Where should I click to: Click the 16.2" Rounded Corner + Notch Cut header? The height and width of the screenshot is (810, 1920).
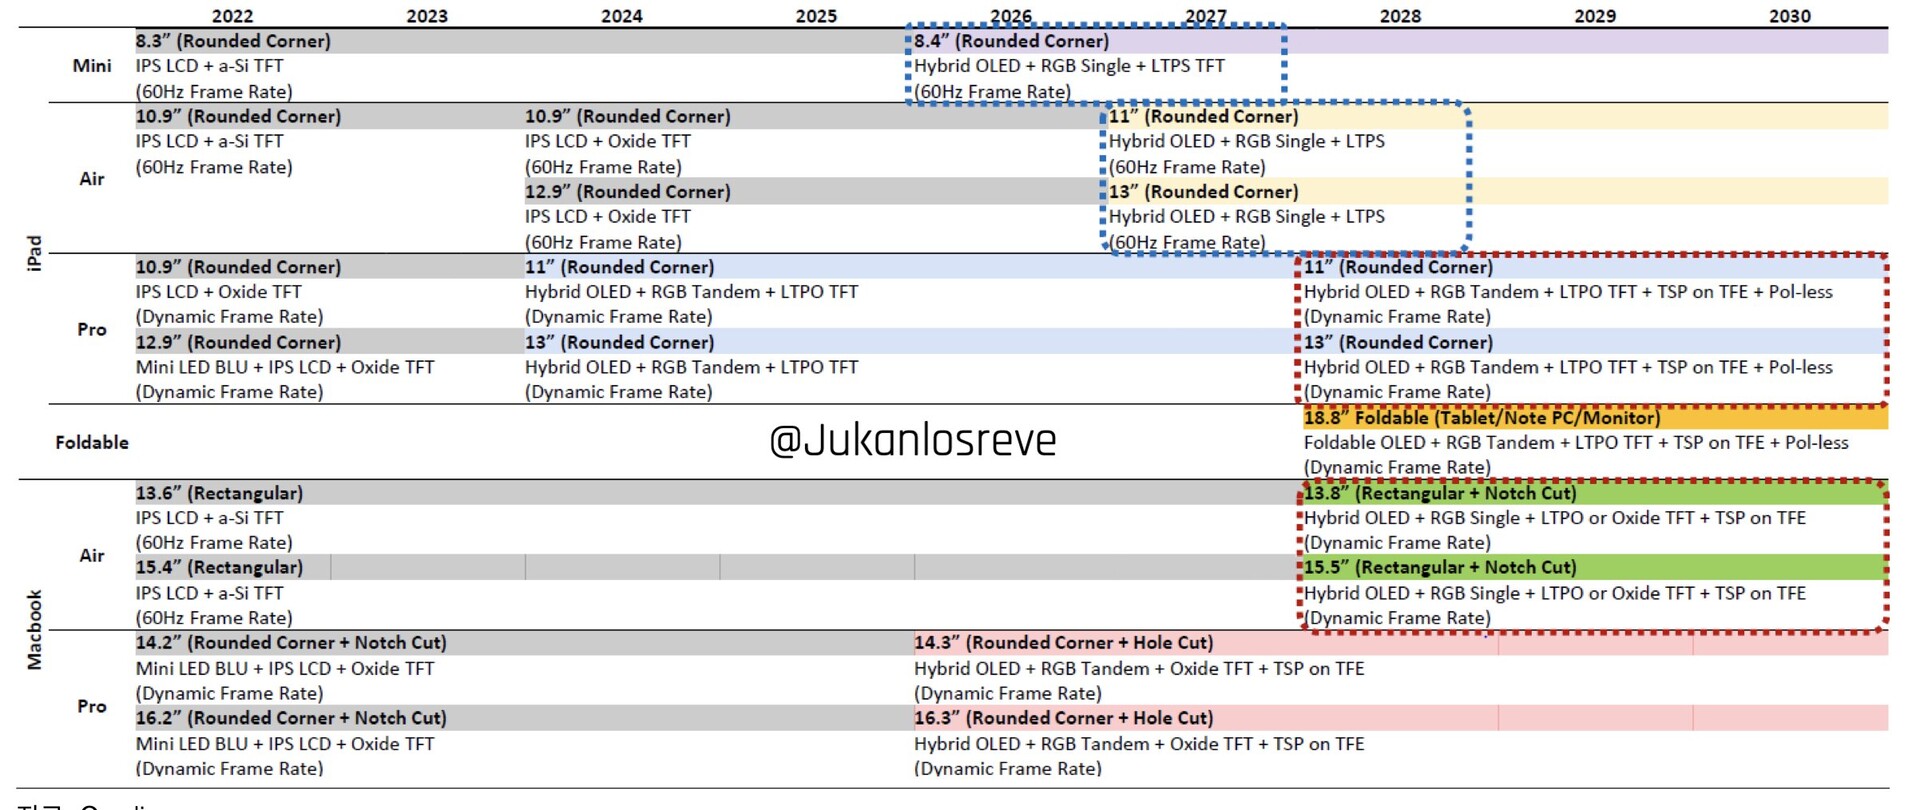pos(291,718)
